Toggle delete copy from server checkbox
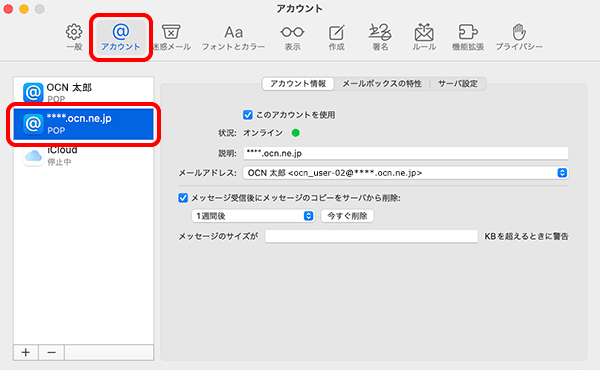600x370 pixels. [183, 198]
